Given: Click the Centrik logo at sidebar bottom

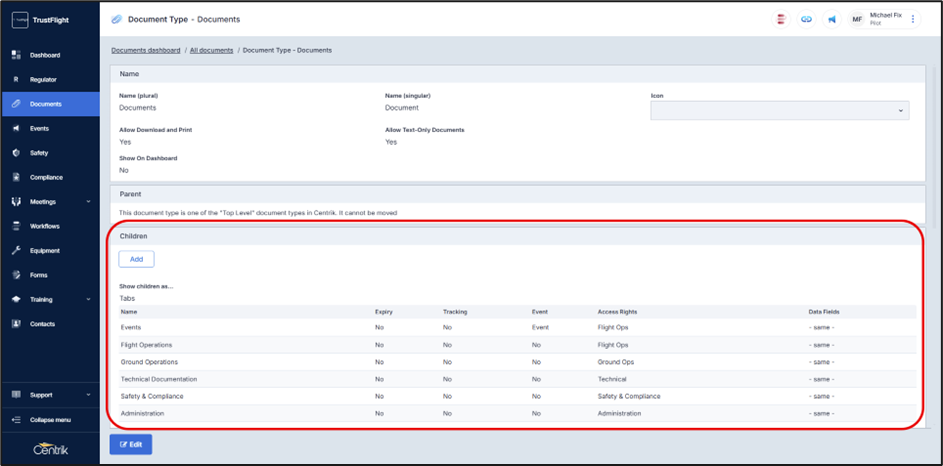Looking at the screenshot, I should [x=50, y=447].
